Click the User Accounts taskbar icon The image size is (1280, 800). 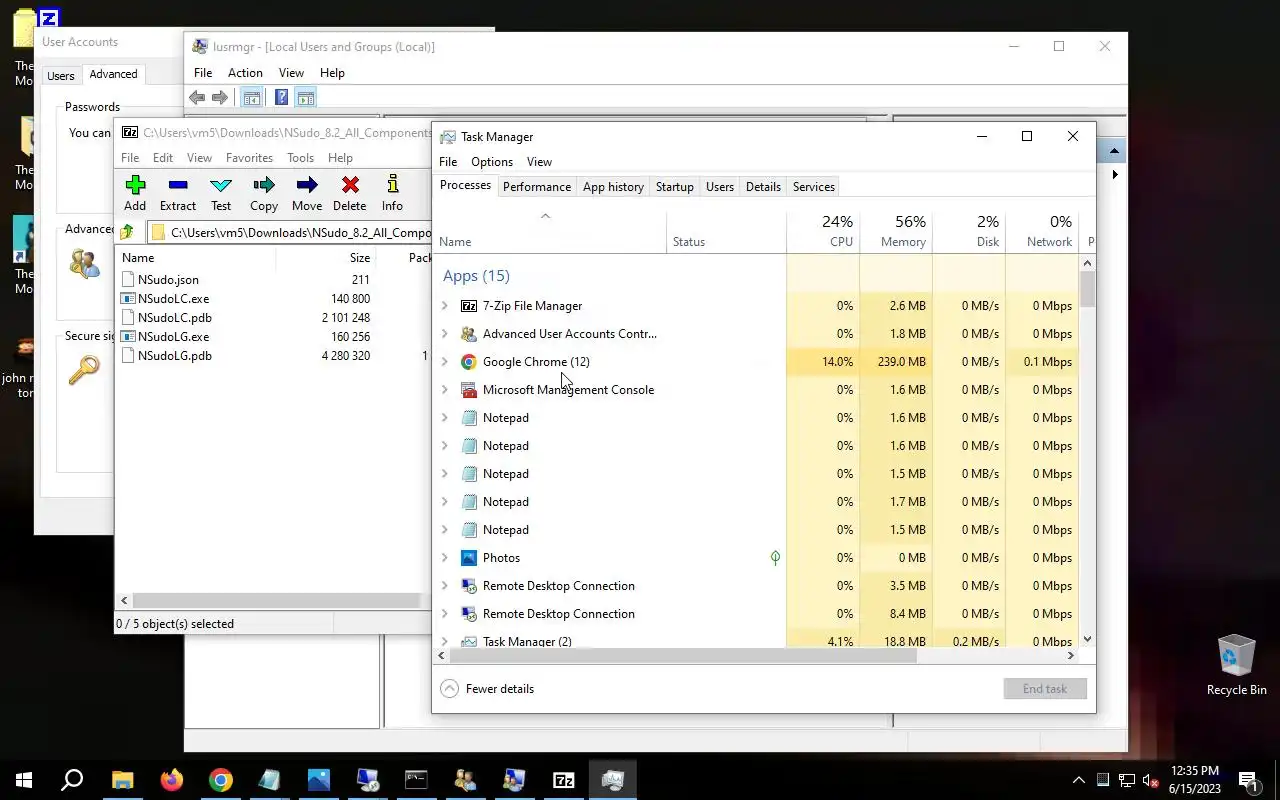[466, 780]
